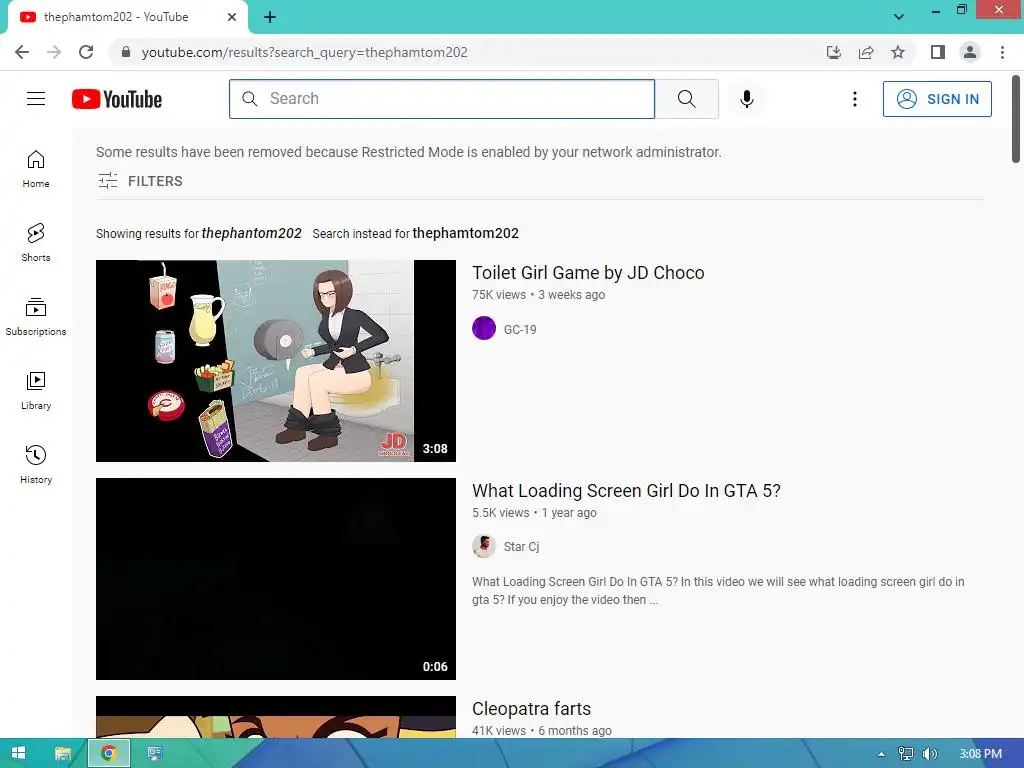
Task: Open Library in sidebar
Action: tap(36, 391)
